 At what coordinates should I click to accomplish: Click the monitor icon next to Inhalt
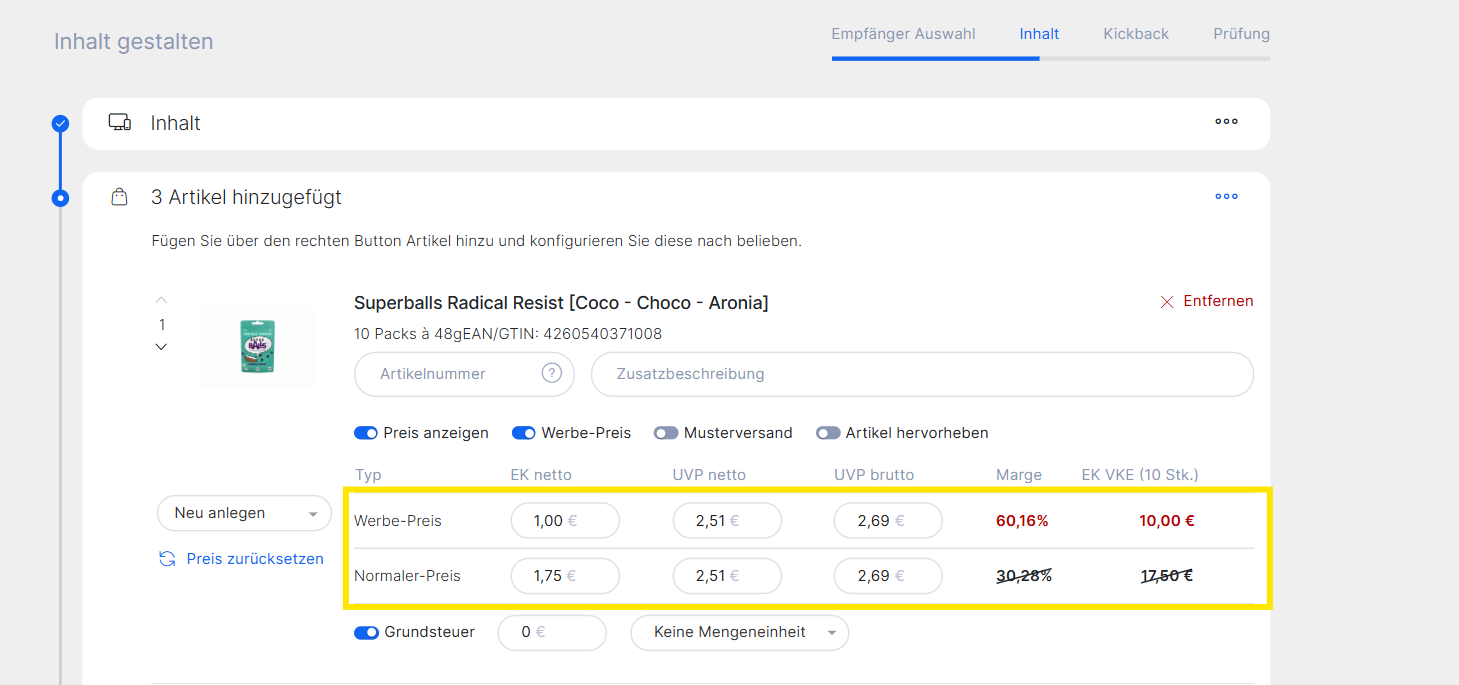pos(120,123)
